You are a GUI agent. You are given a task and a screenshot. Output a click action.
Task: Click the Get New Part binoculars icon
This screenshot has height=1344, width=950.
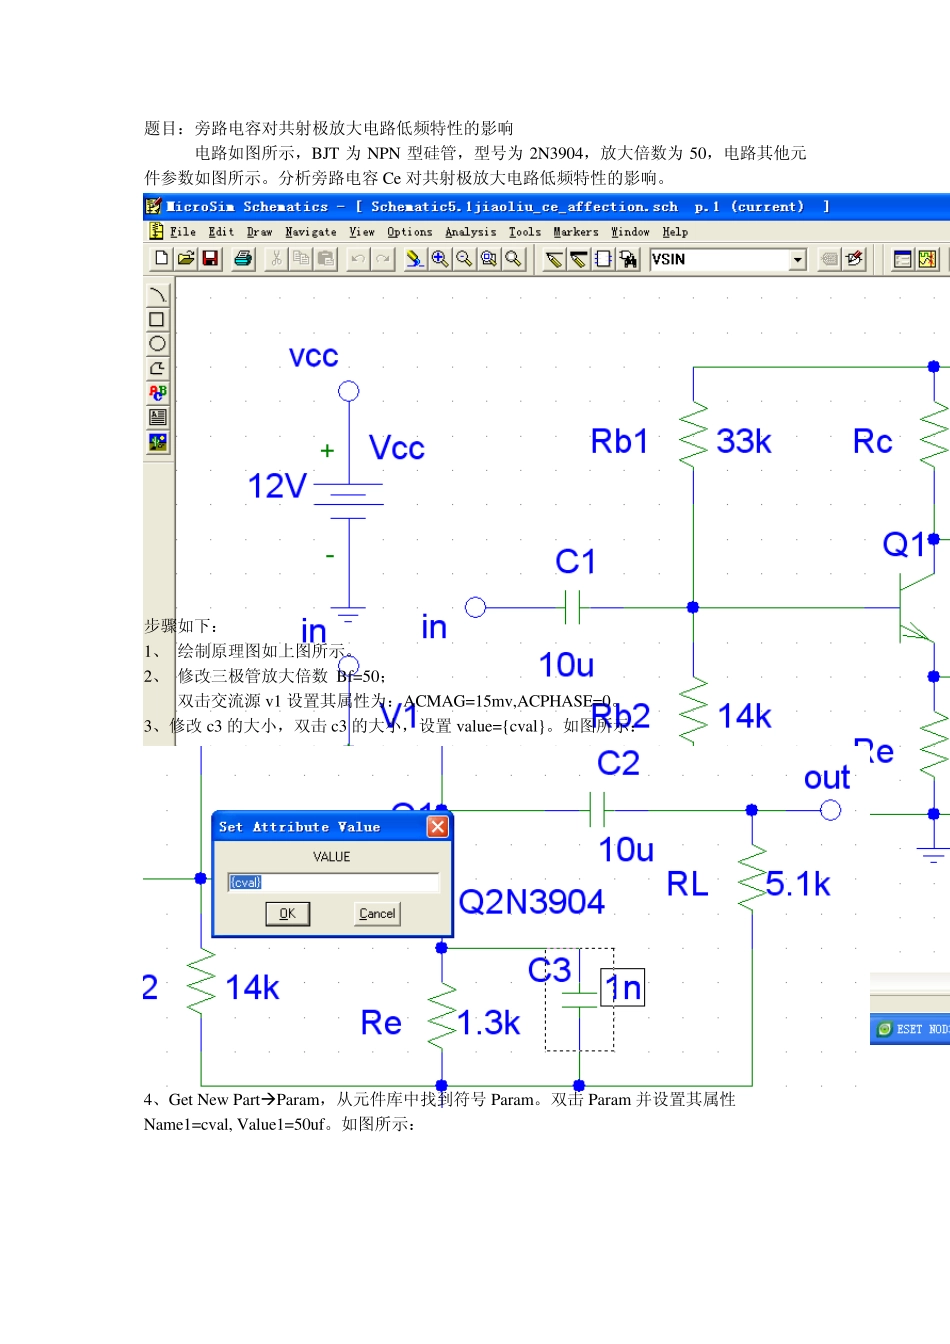(628, 259)
